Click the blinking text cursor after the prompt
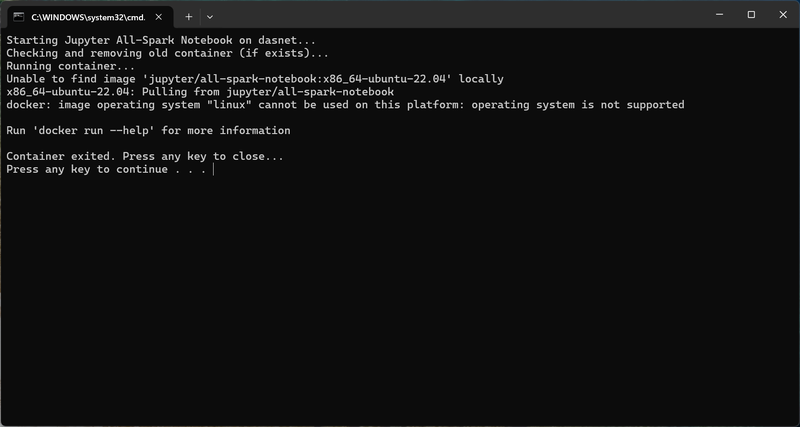This screenshot has width=800, height=427. (213, 169)
